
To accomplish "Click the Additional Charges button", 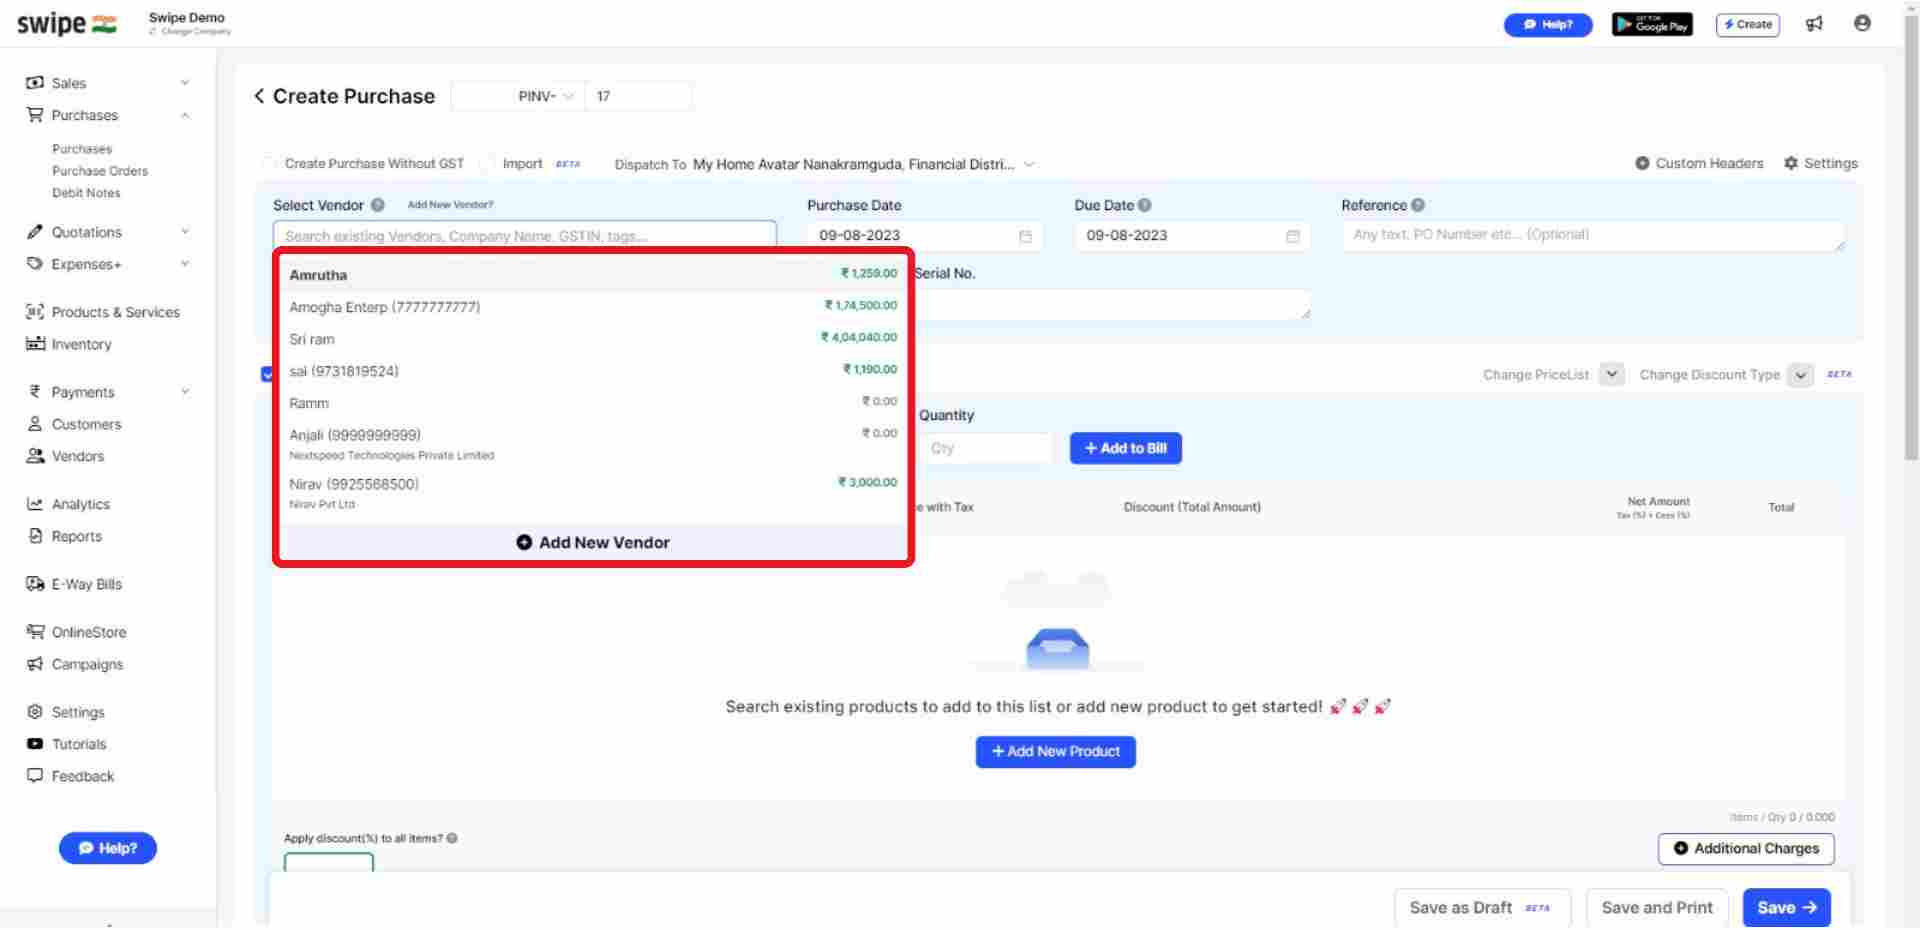I will click(x=1746, y=849).
